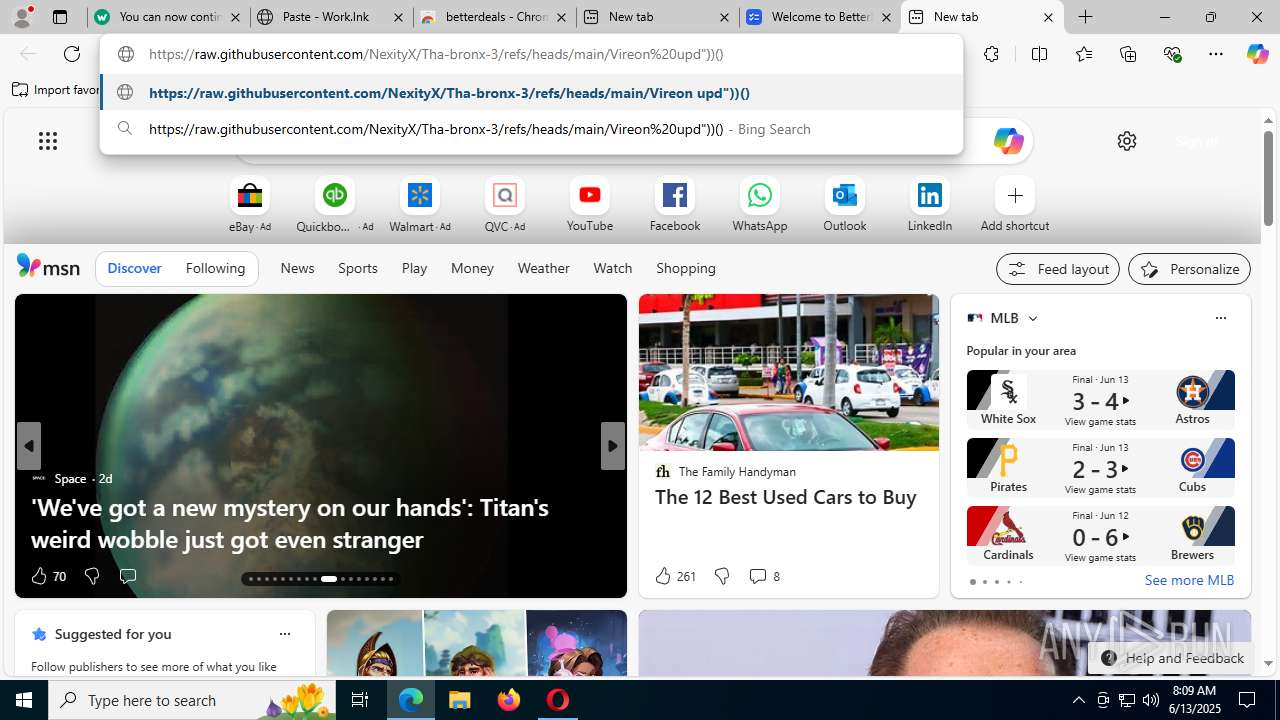The height and width of the screenshot is (720, 1280).
Task: Open the Watch section
Action: click(613, 268)
